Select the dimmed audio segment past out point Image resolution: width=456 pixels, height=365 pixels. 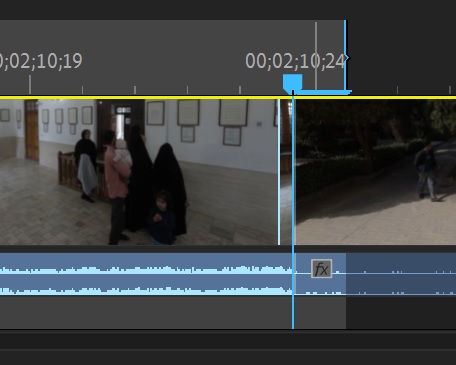(401, 274)
